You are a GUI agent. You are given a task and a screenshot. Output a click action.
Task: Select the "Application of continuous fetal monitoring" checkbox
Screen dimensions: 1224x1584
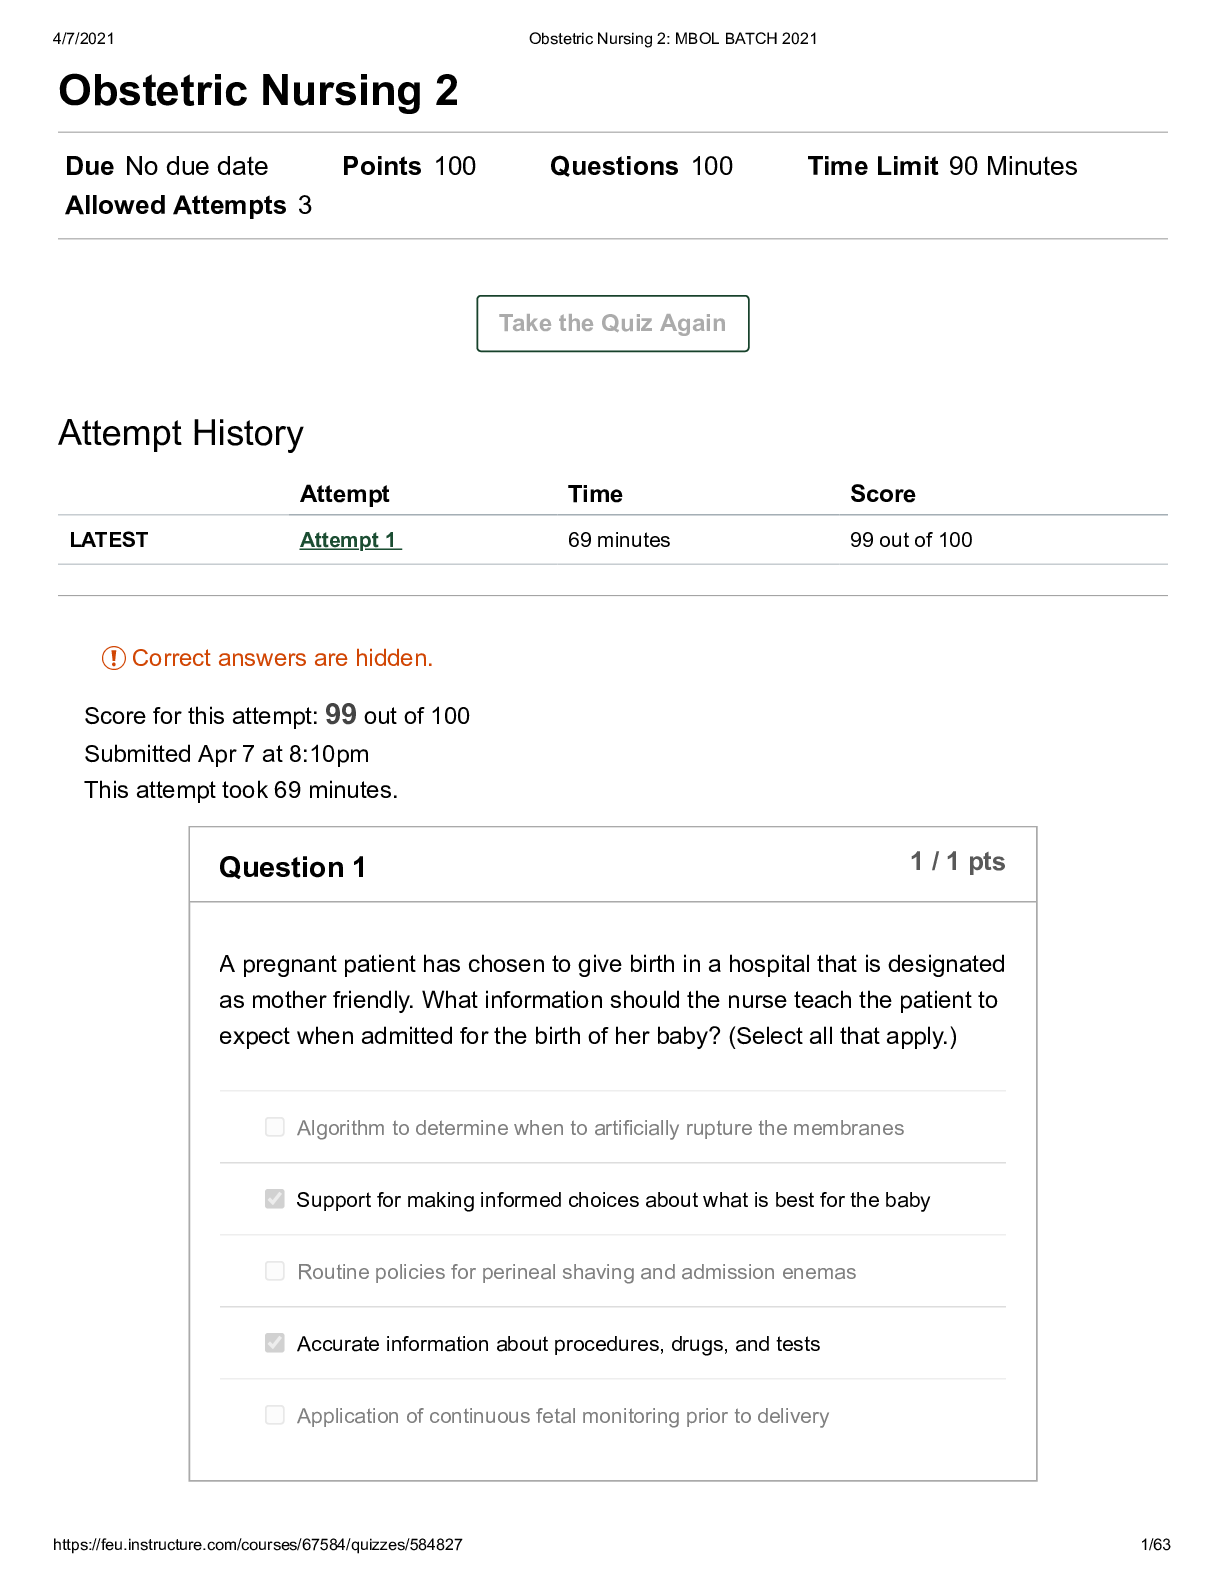tap(275, 1415)
